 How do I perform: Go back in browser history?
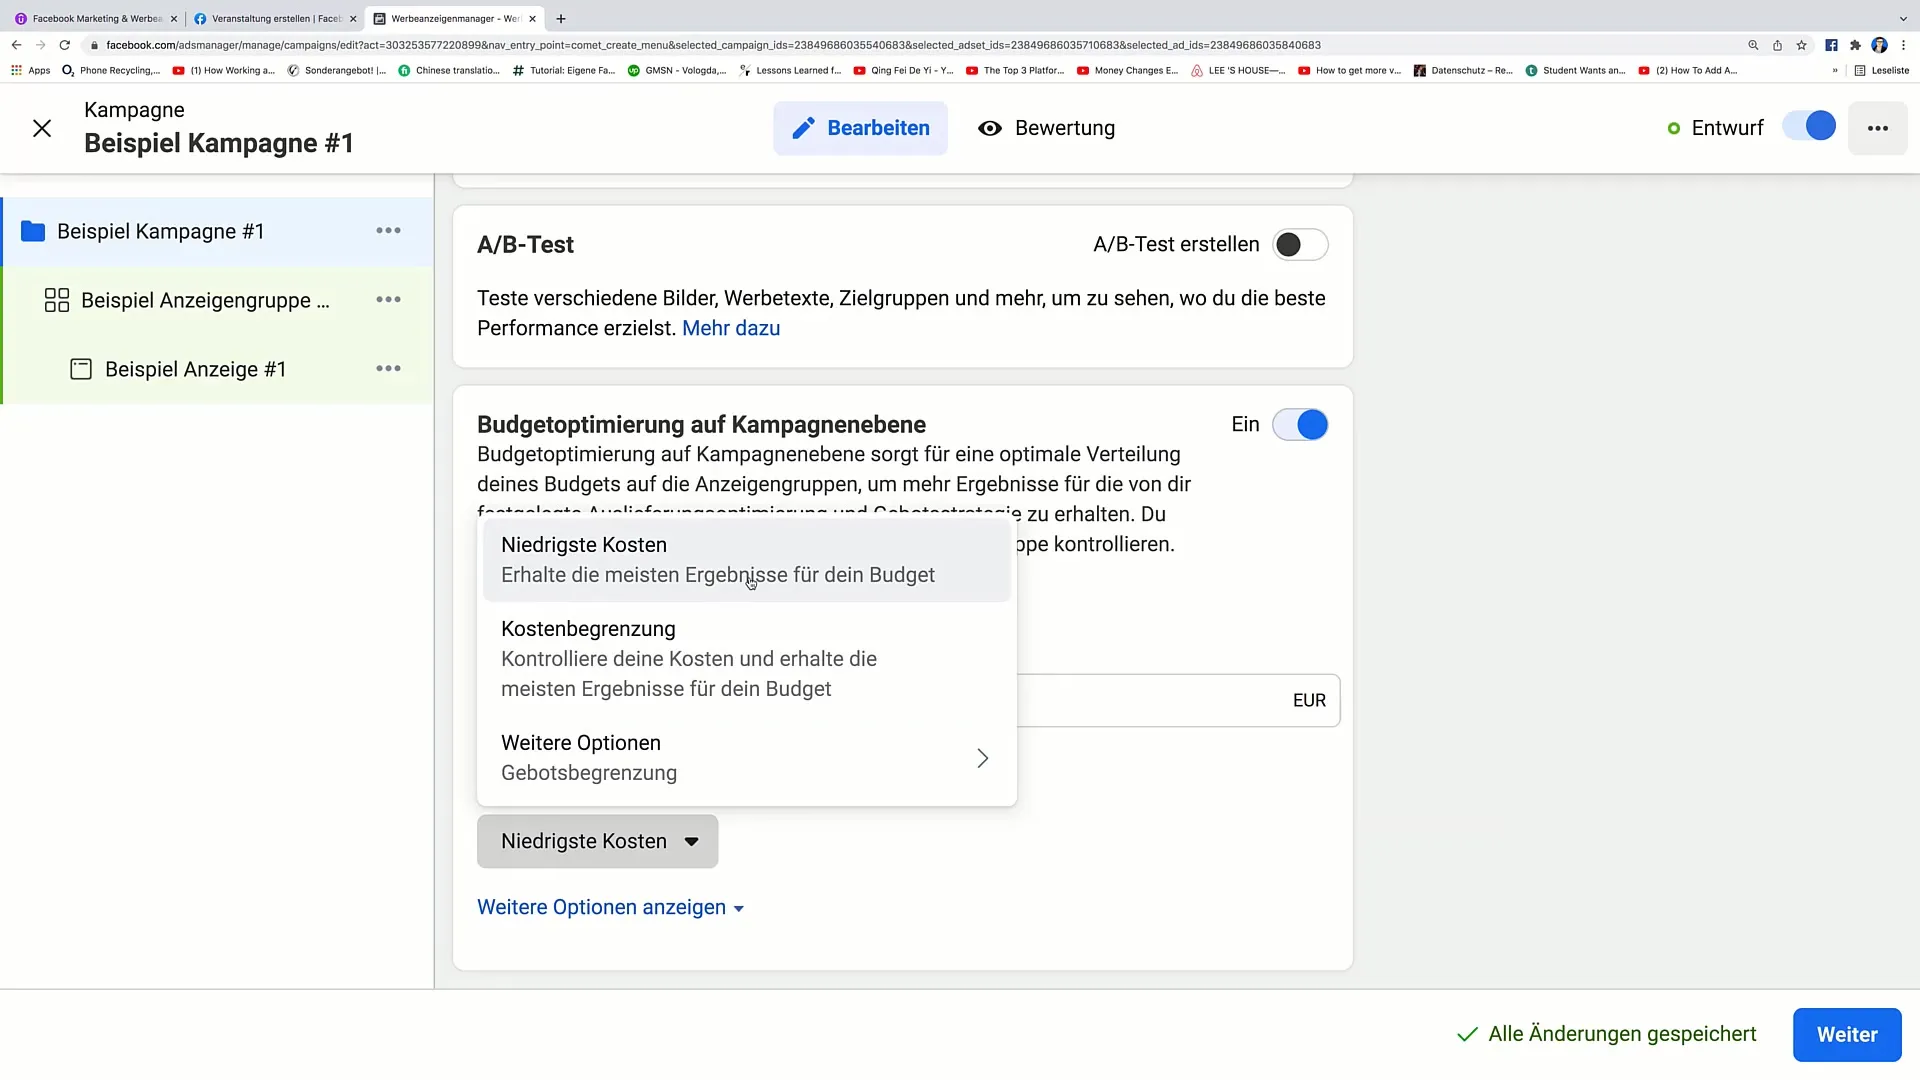point(16,45)
